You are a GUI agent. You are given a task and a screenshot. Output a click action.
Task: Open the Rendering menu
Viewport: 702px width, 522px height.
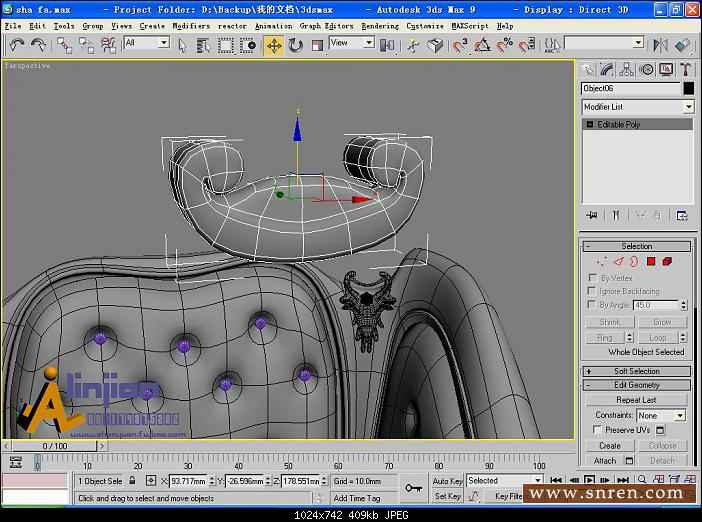click(380, 26)
